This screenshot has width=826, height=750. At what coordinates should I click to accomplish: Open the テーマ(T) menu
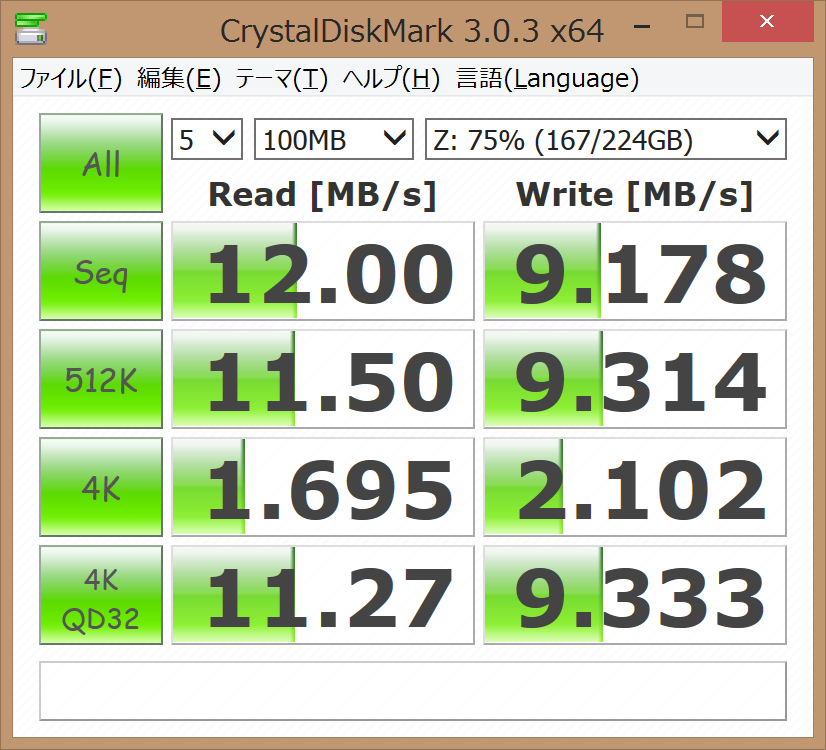[282, 79]
